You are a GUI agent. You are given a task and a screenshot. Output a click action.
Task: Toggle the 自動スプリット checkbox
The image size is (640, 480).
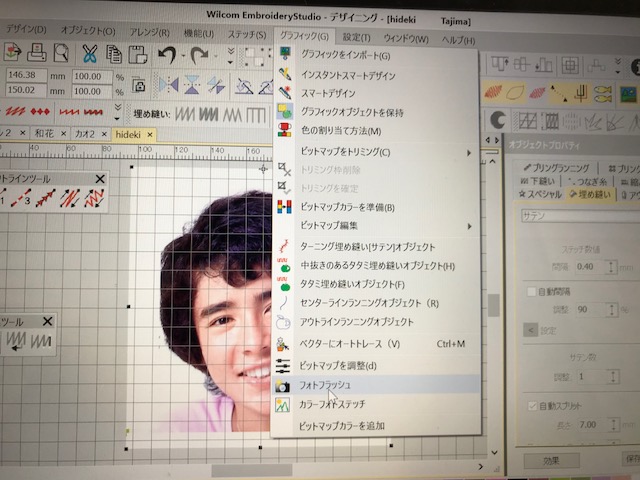tap(532, 406)
